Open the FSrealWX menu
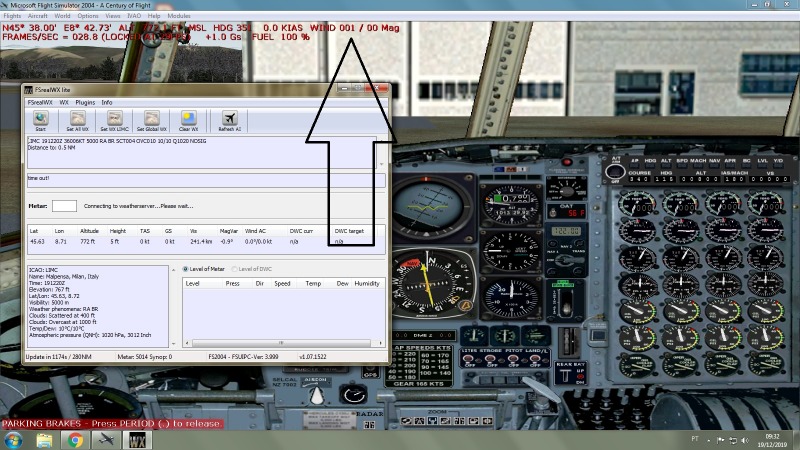Viewport: 800px width, 450px height. click(x=40, y=103)
